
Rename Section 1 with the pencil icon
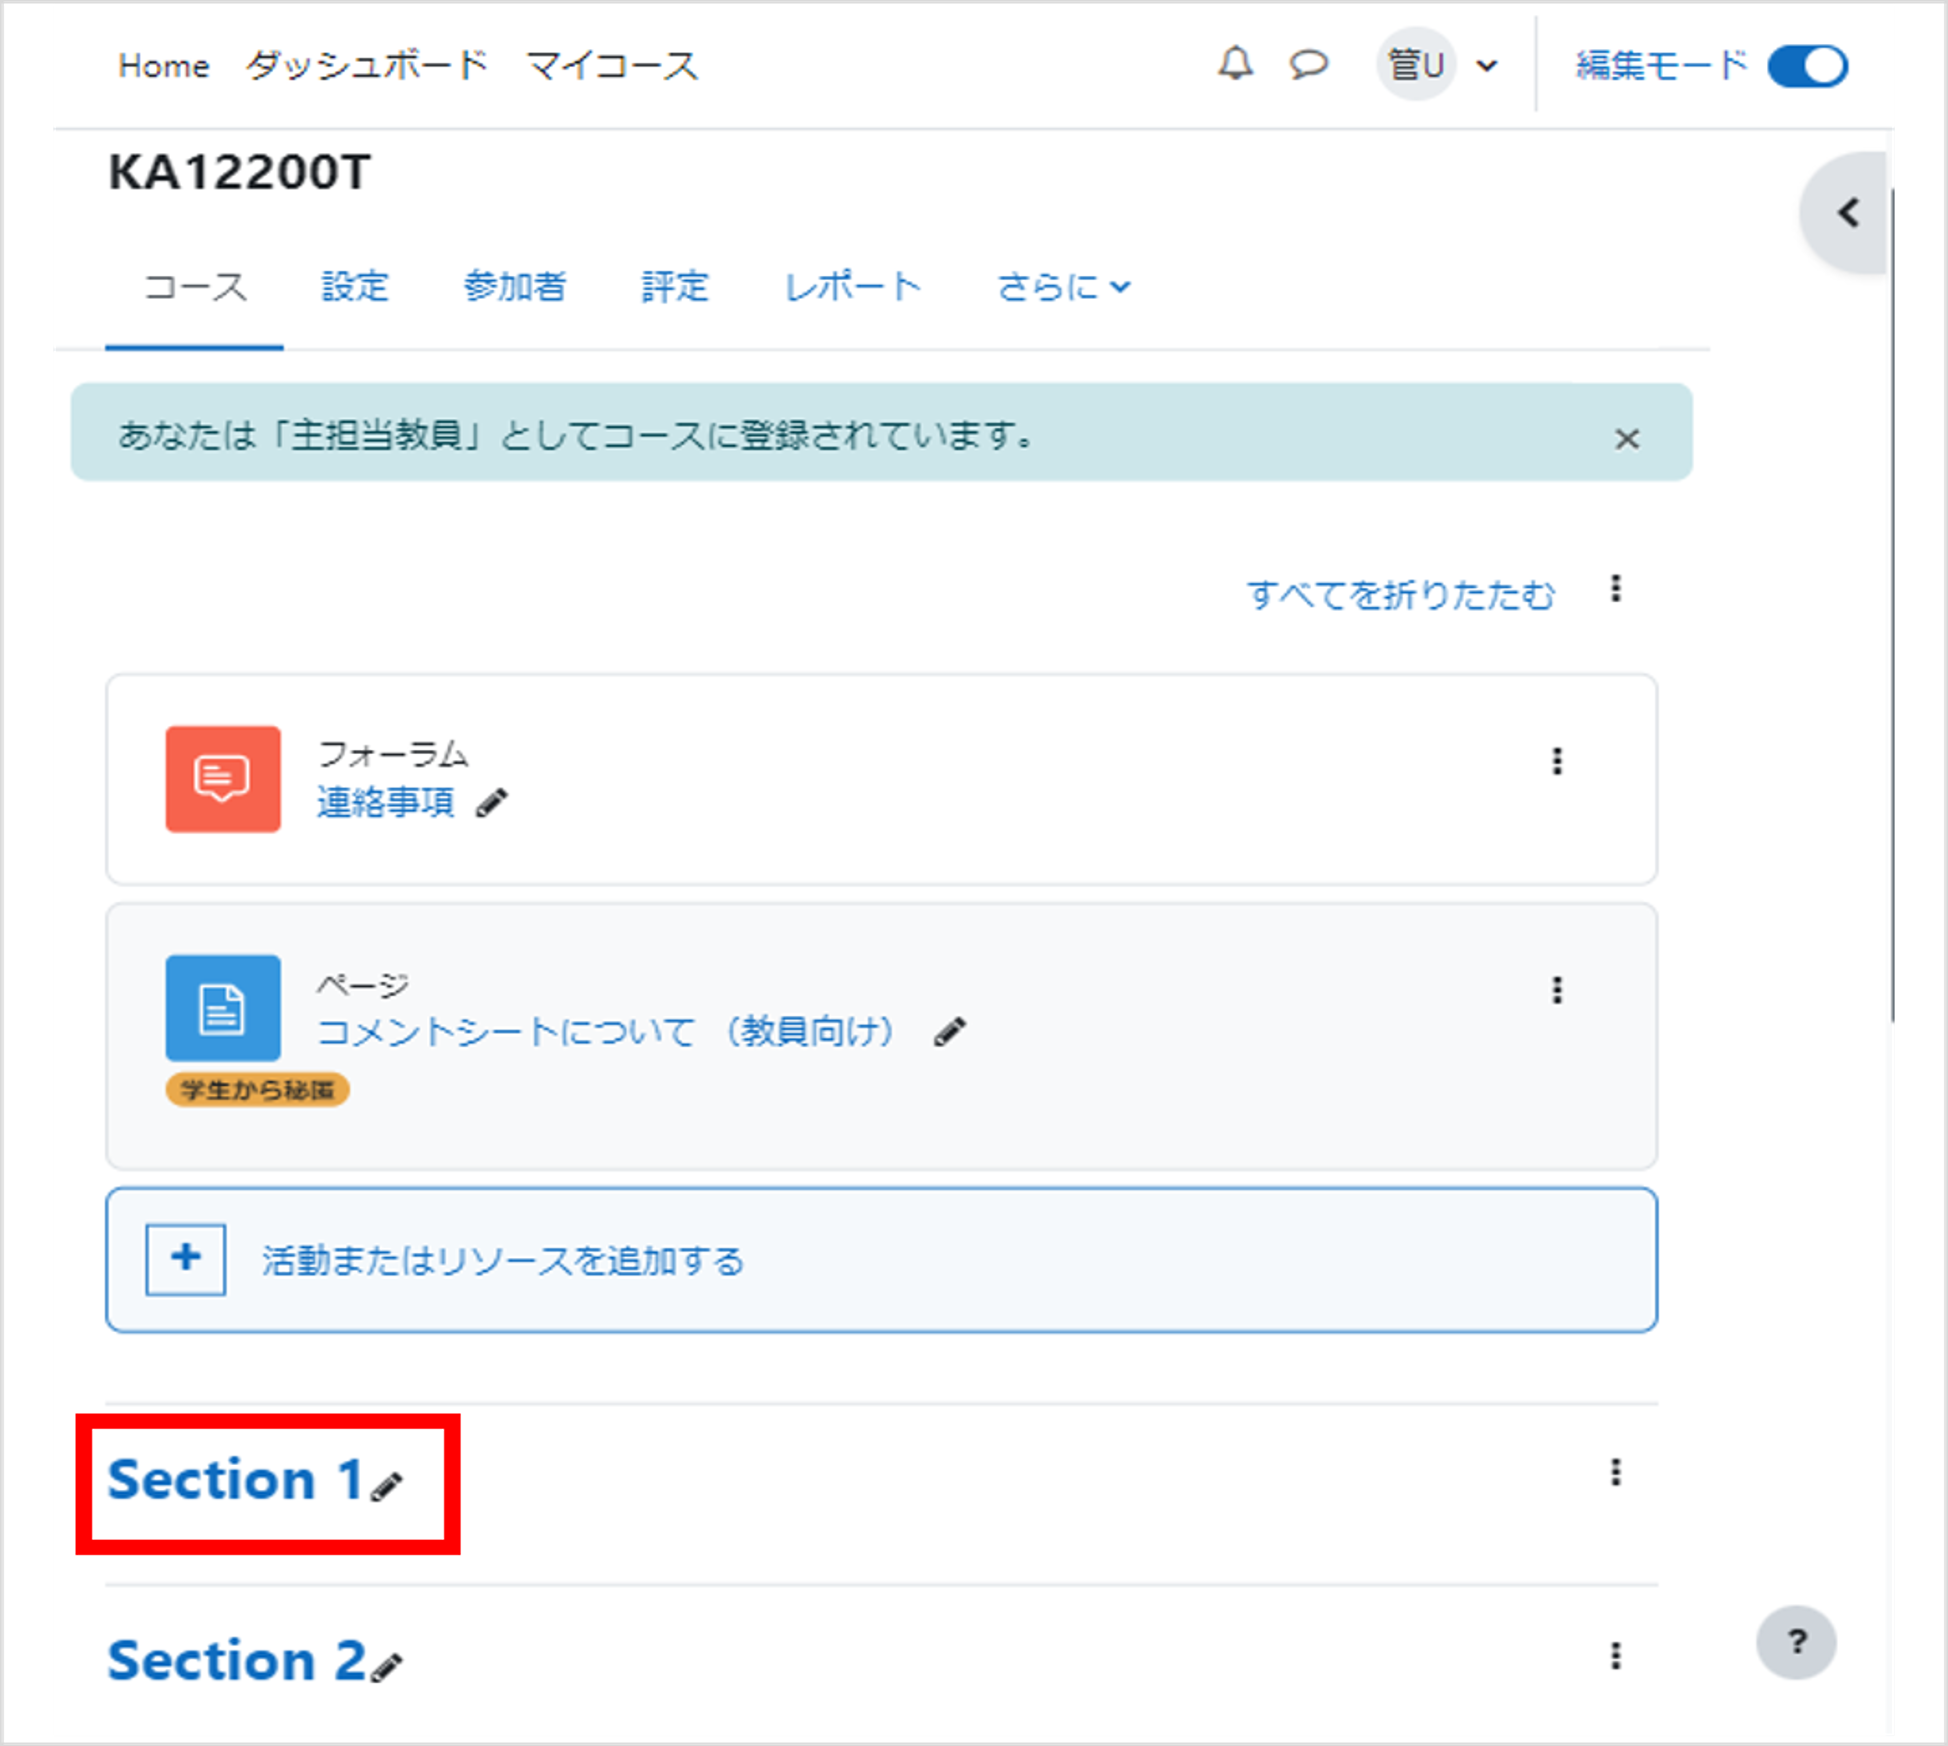(387, 1486)
